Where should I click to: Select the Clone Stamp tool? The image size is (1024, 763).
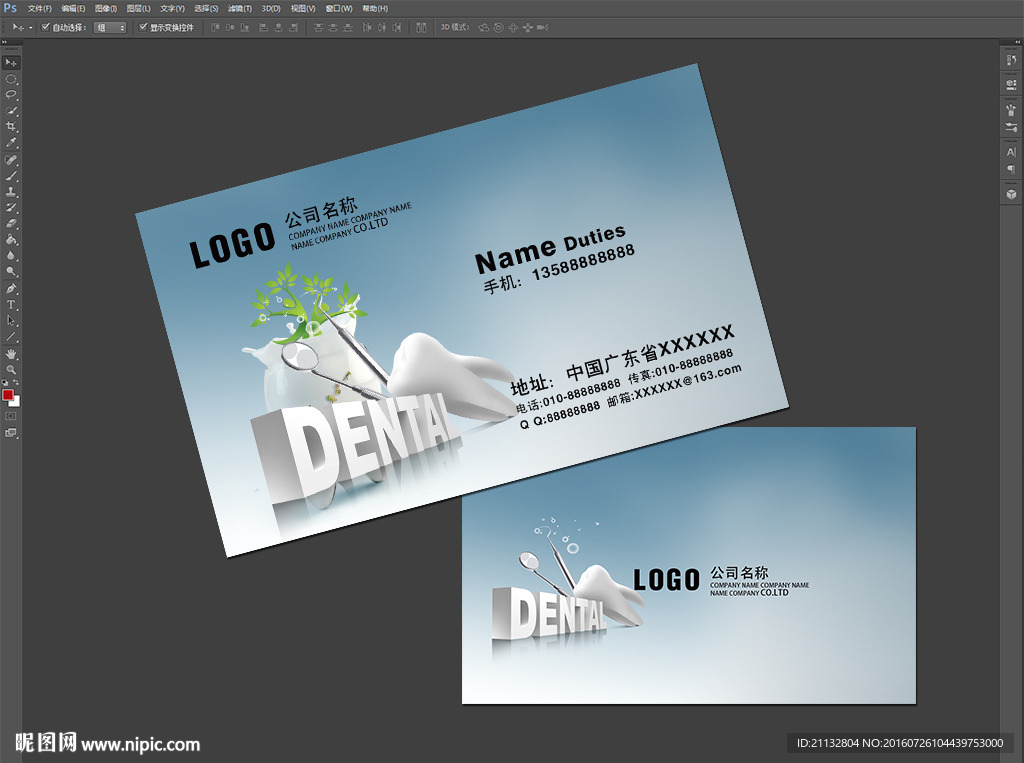click(x=11, y=192)
